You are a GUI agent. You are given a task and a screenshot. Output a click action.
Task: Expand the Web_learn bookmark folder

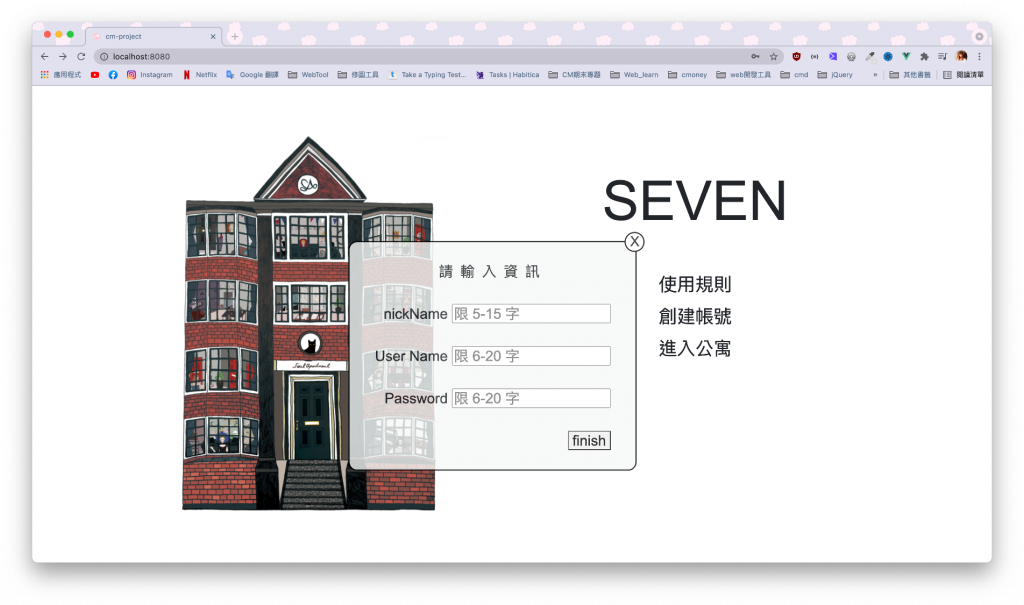(x=634, y=75)
